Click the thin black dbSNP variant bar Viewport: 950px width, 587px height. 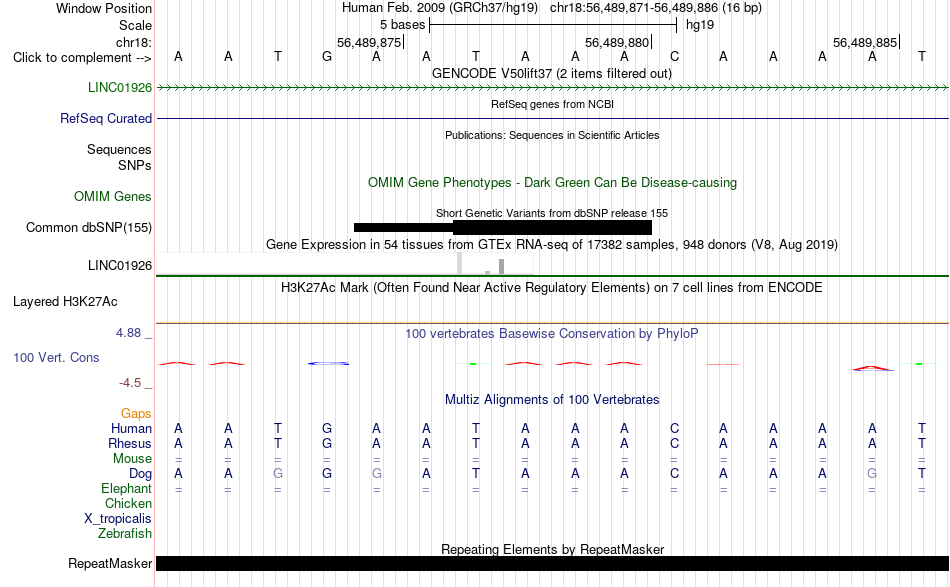pyautogui.click(x=404, y=227)
